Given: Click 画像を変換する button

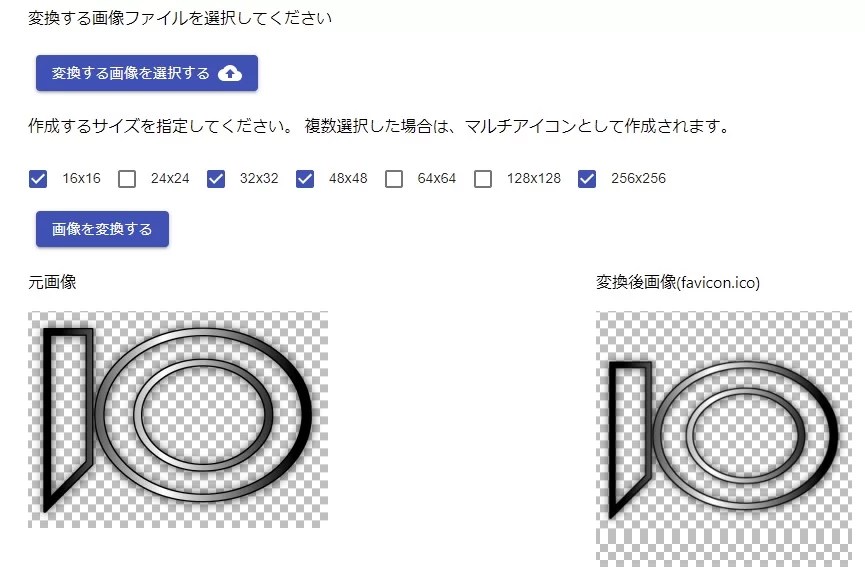Looking at the screenshot, I should click(102, 229).
